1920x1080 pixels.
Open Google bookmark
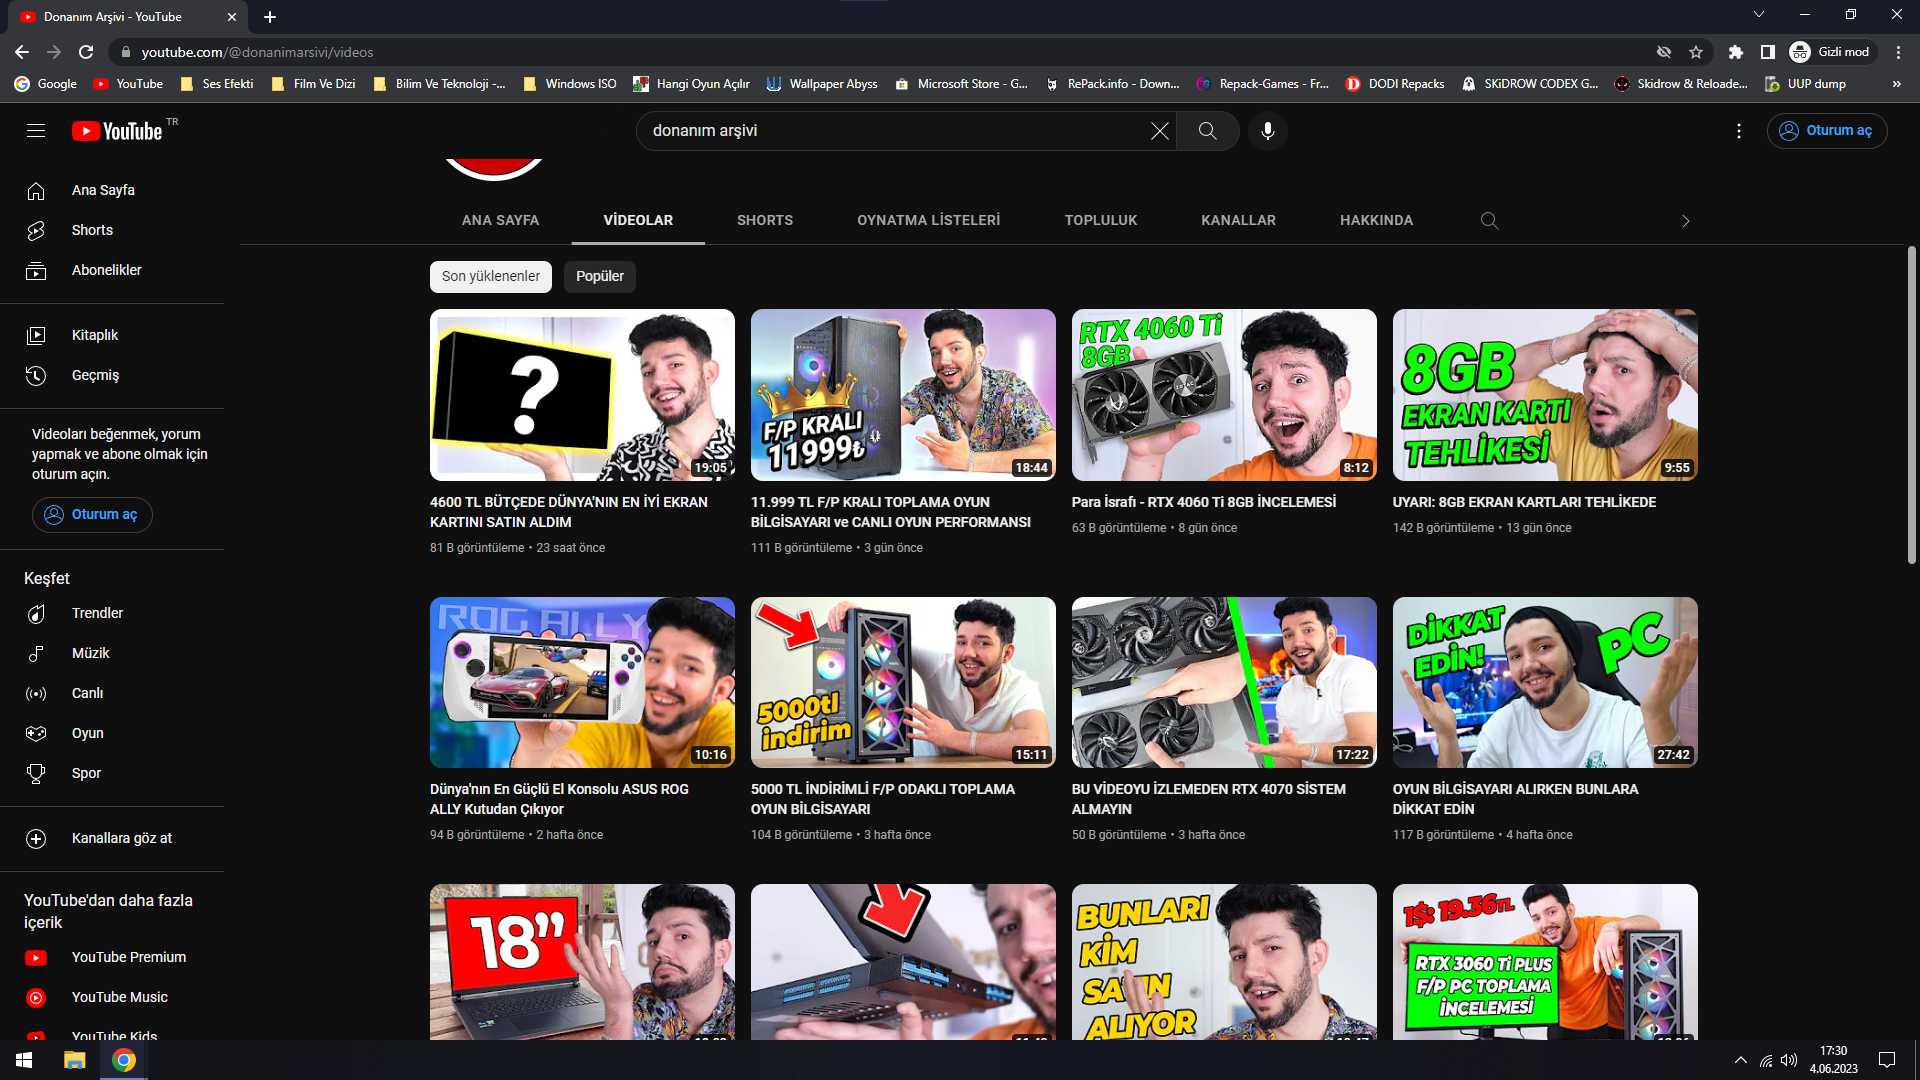(46, 84)
